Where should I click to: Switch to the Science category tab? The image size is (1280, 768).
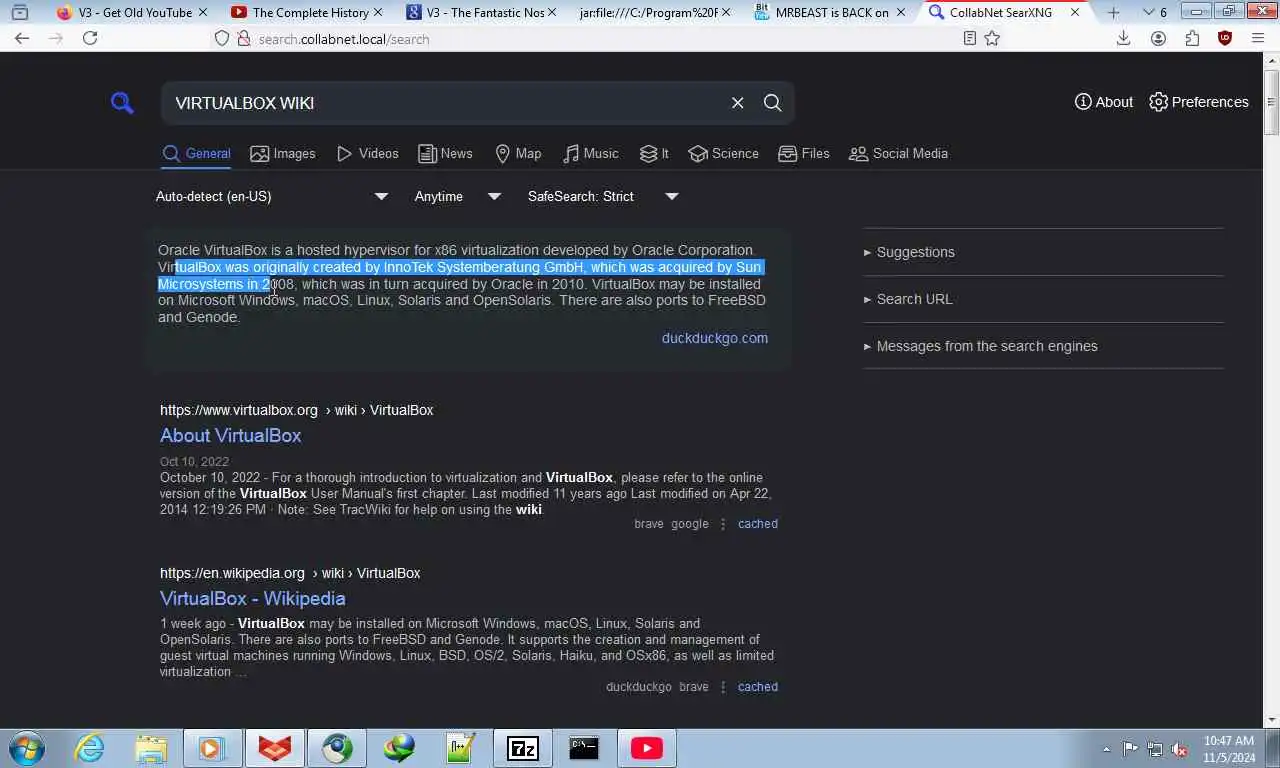(723, 153)
